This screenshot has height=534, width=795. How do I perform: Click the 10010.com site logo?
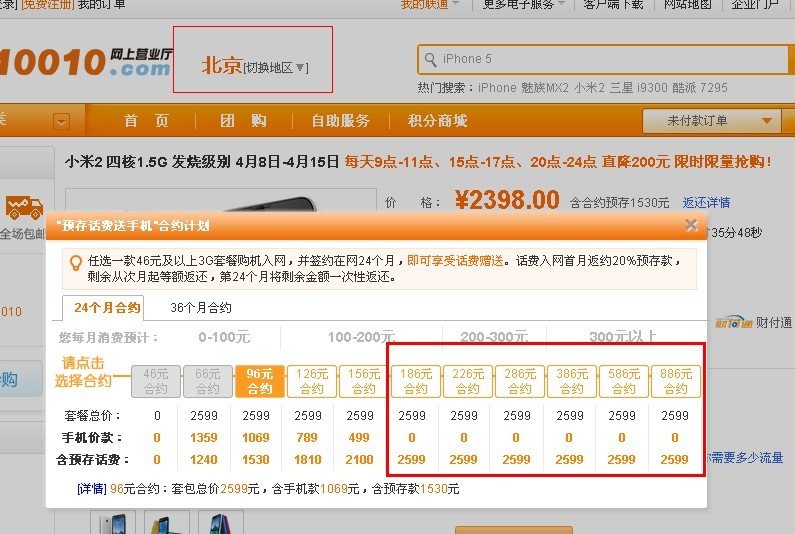[x=85, y=62]
